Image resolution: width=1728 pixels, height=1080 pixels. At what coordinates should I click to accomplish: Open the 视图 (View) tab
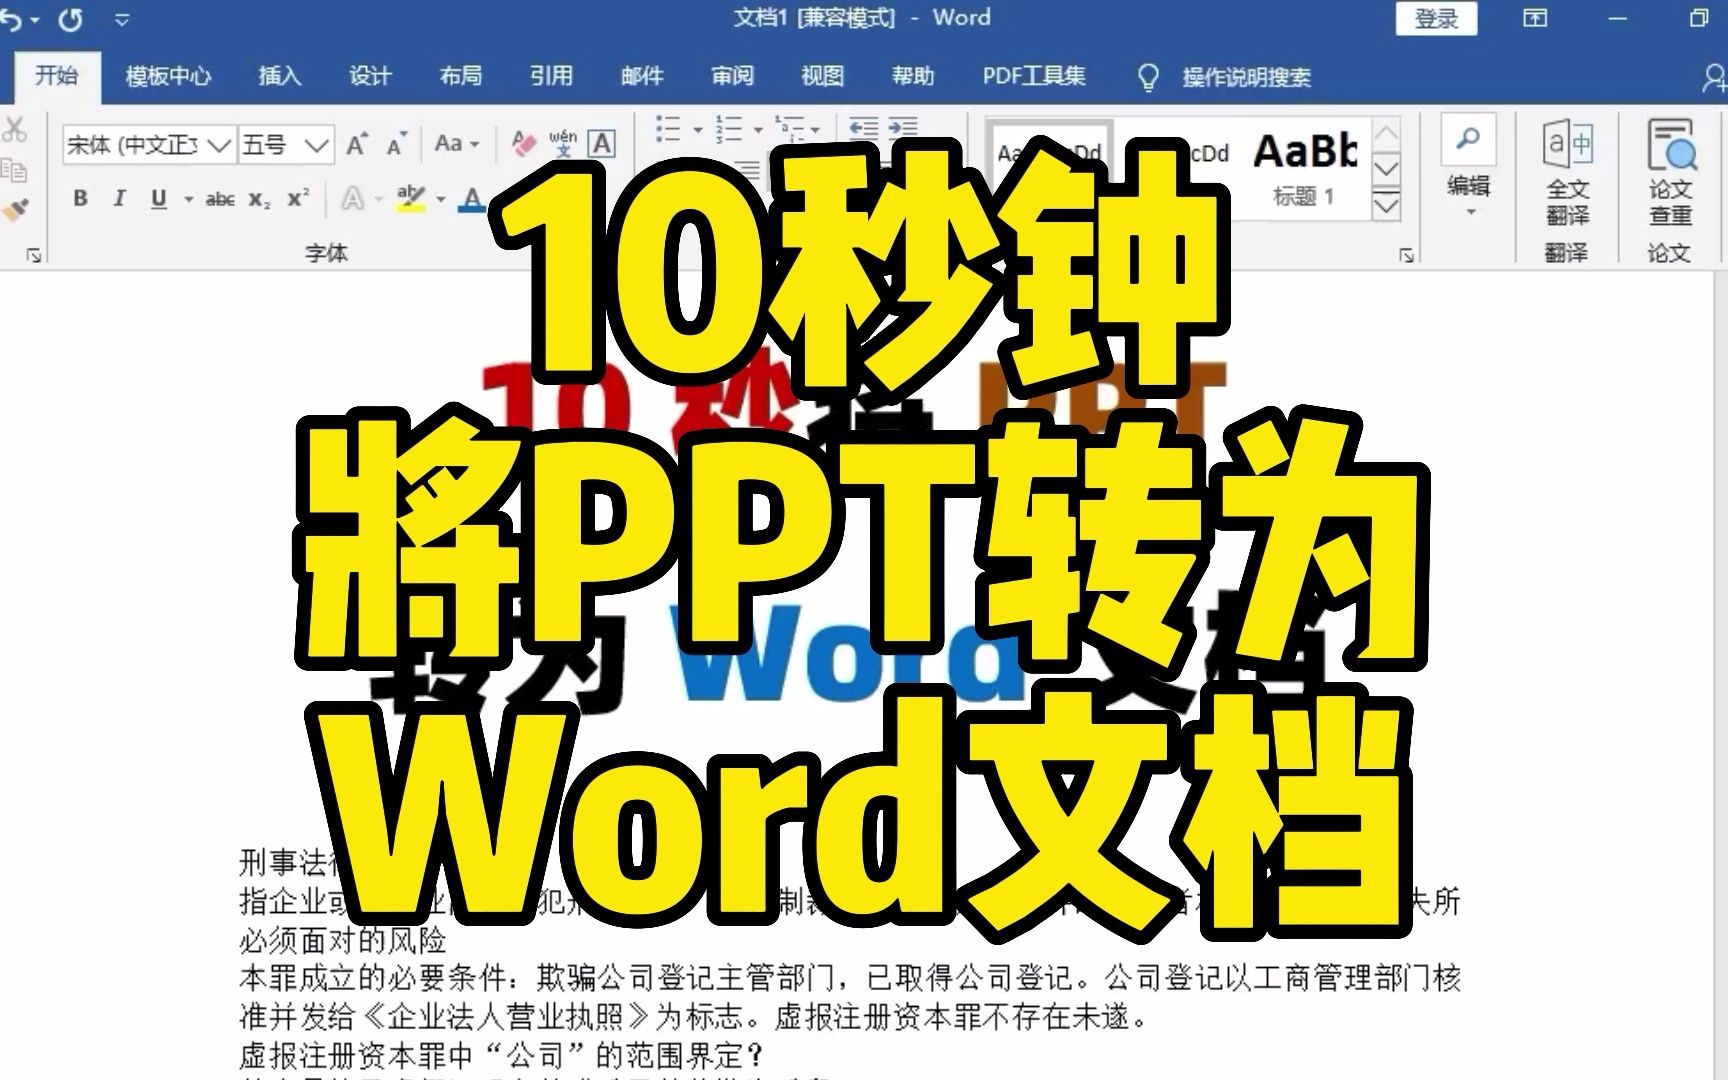[x=822, y=76]
